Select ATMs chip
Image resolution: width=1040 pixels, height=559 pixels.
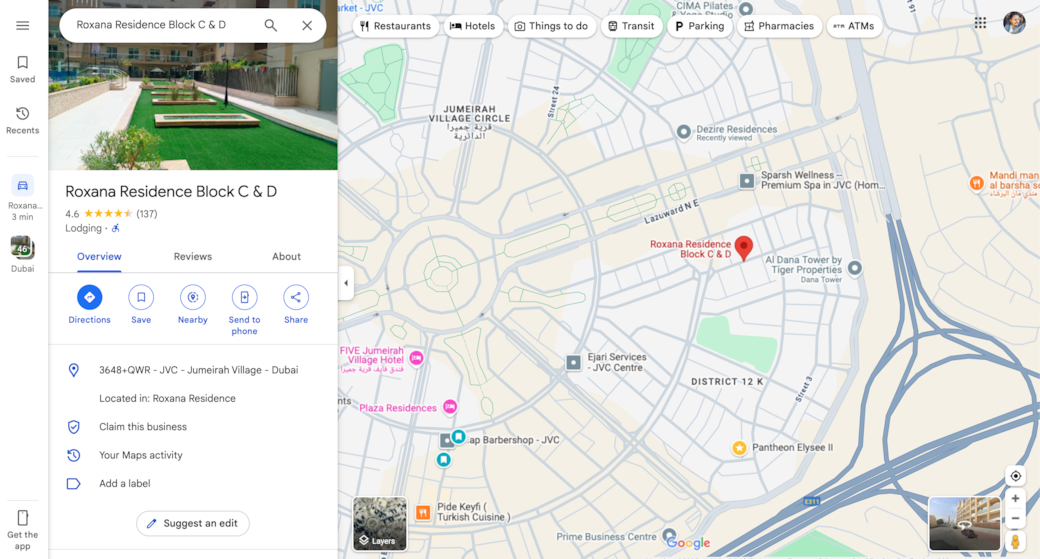click(854, 26)
